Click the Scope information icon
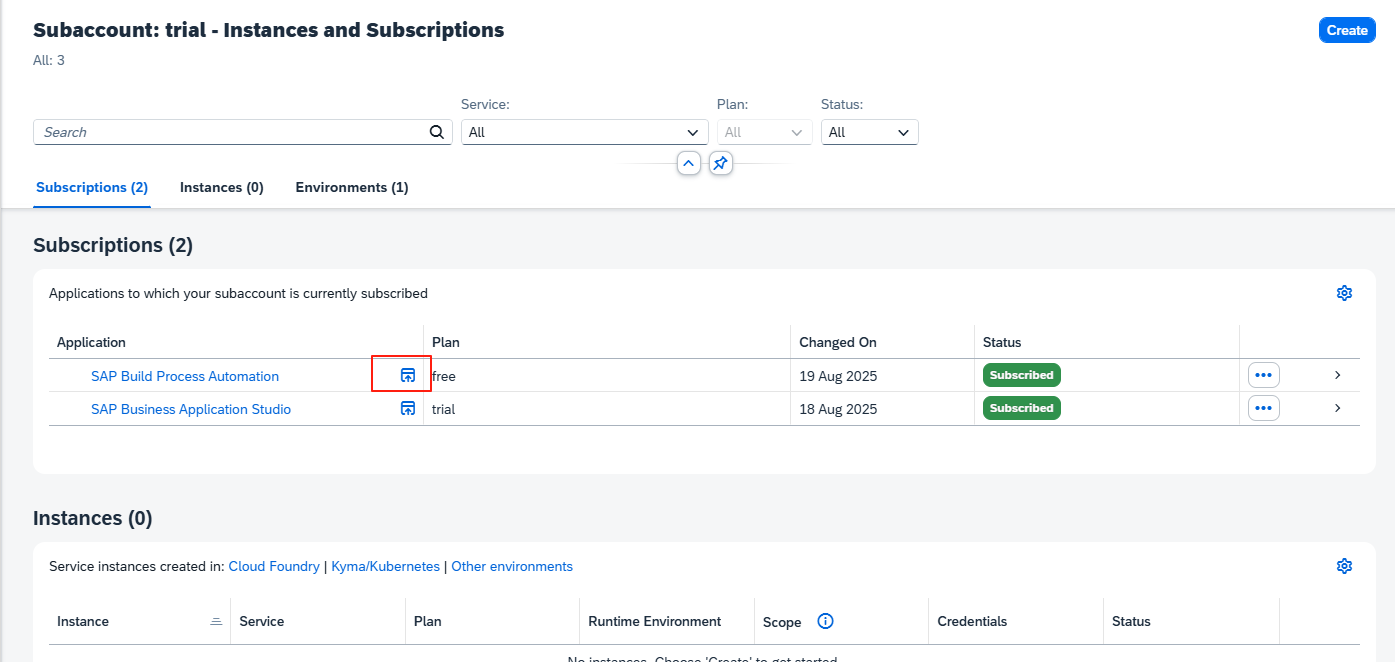The width and height of the screenshot is (1395, 662). tap(825, 621)
